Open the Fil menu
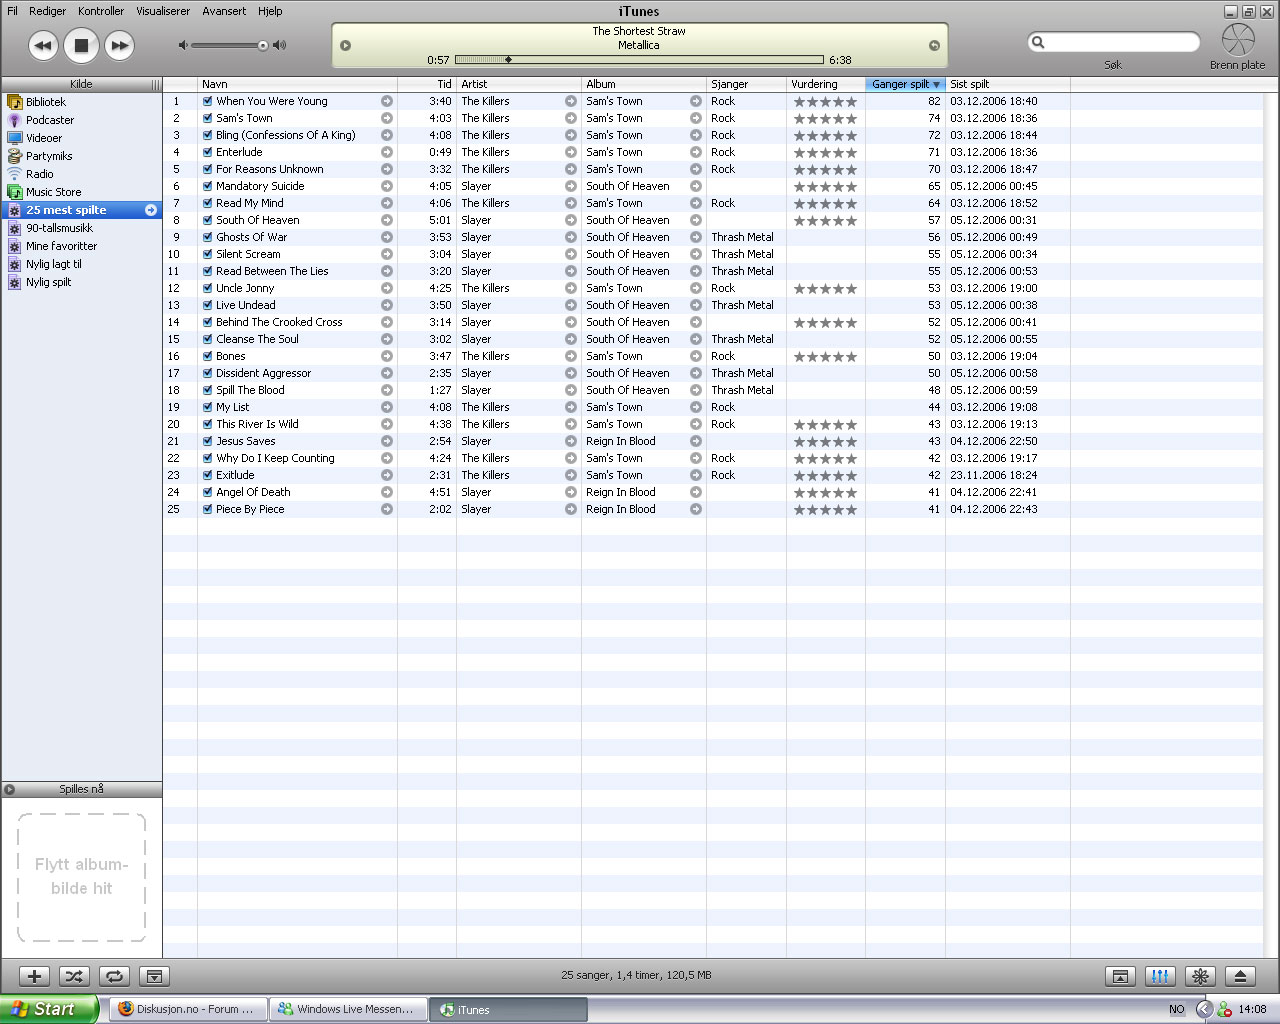This screenshot has height=1024, width=1280. (x=12, y=11)
